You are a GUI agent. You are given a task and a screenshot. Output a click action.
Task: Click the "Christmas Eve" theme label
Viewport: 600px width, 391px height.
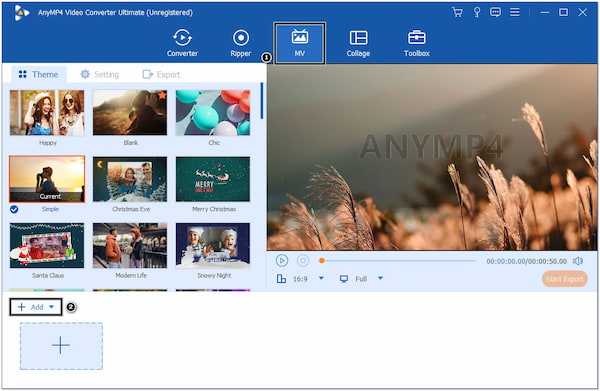tap(131, 209)
